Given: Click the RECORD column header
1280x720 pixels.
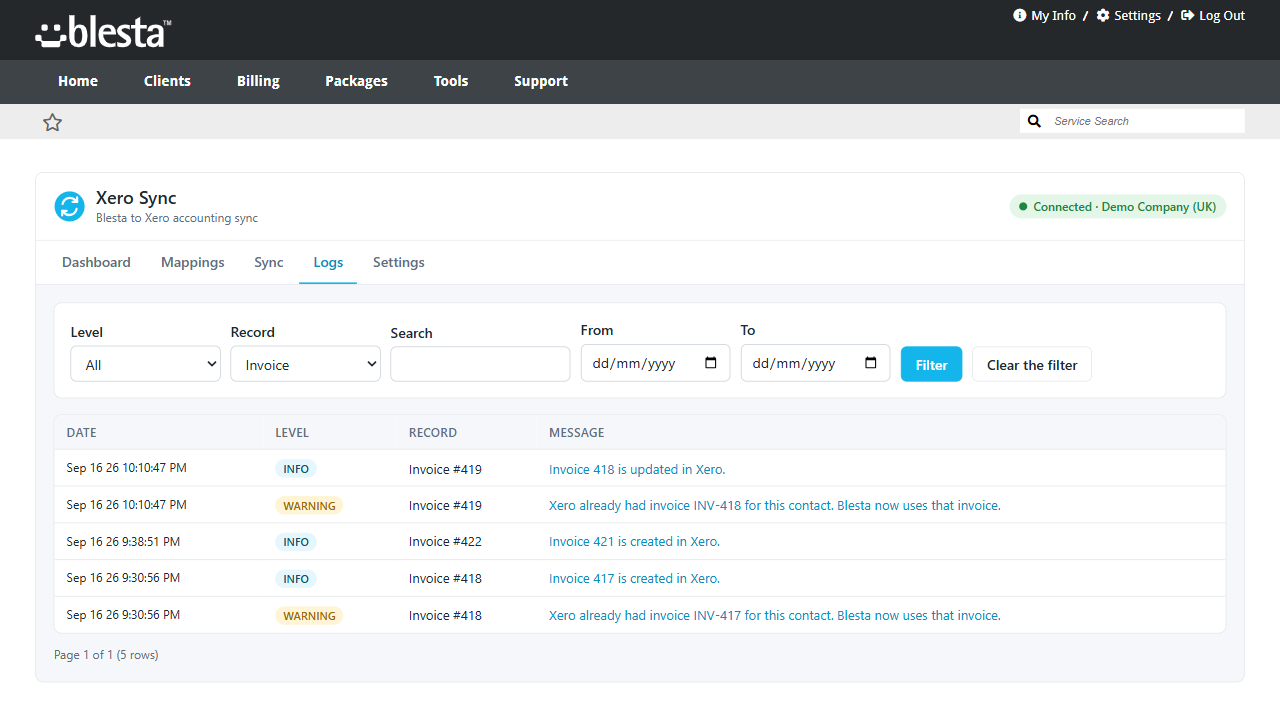Looking at the screenshot, I should coord(433,433).
